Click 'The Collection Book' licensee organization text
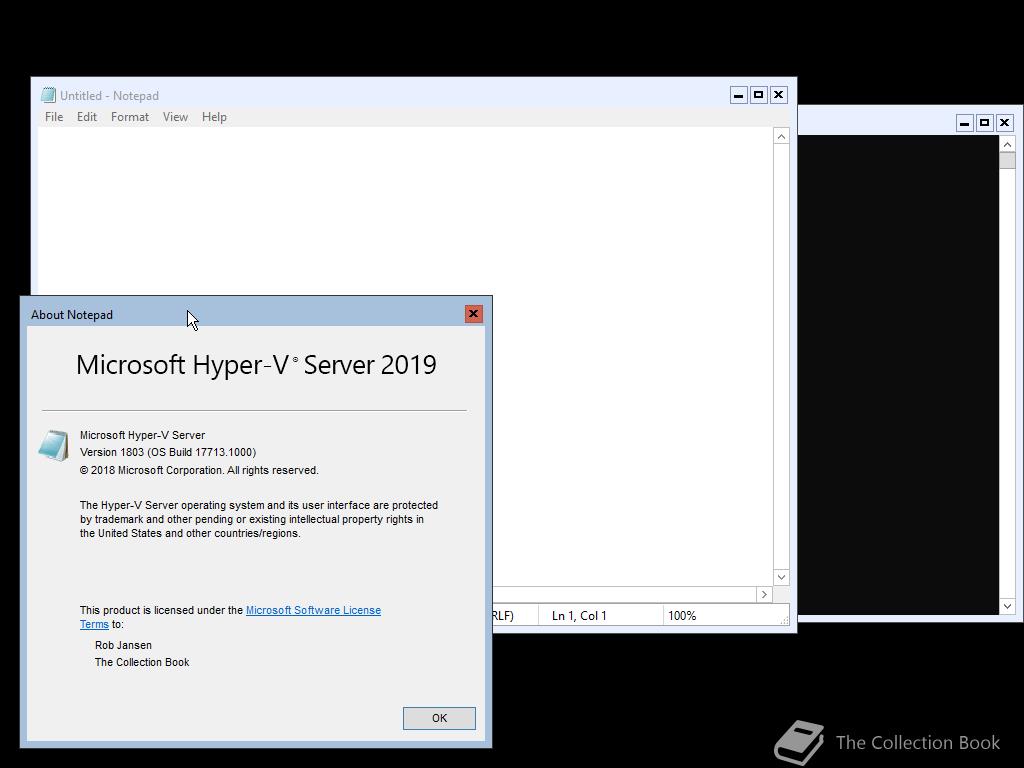This screenshot has height=768, width=1024. 142,662
